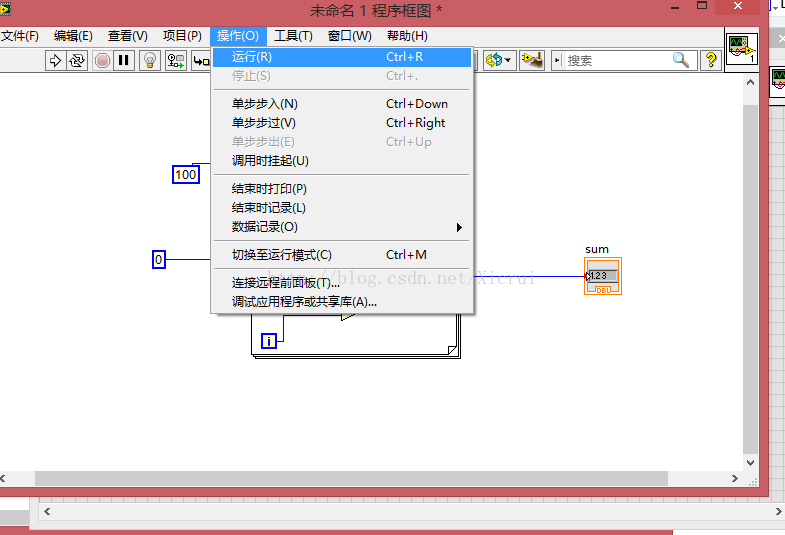The height and width of the screenshot is (535, 785).
Task: Choose 调试应用程序或共享库(A)... entry
Action: pyautogui.click(x=342, y=302)
